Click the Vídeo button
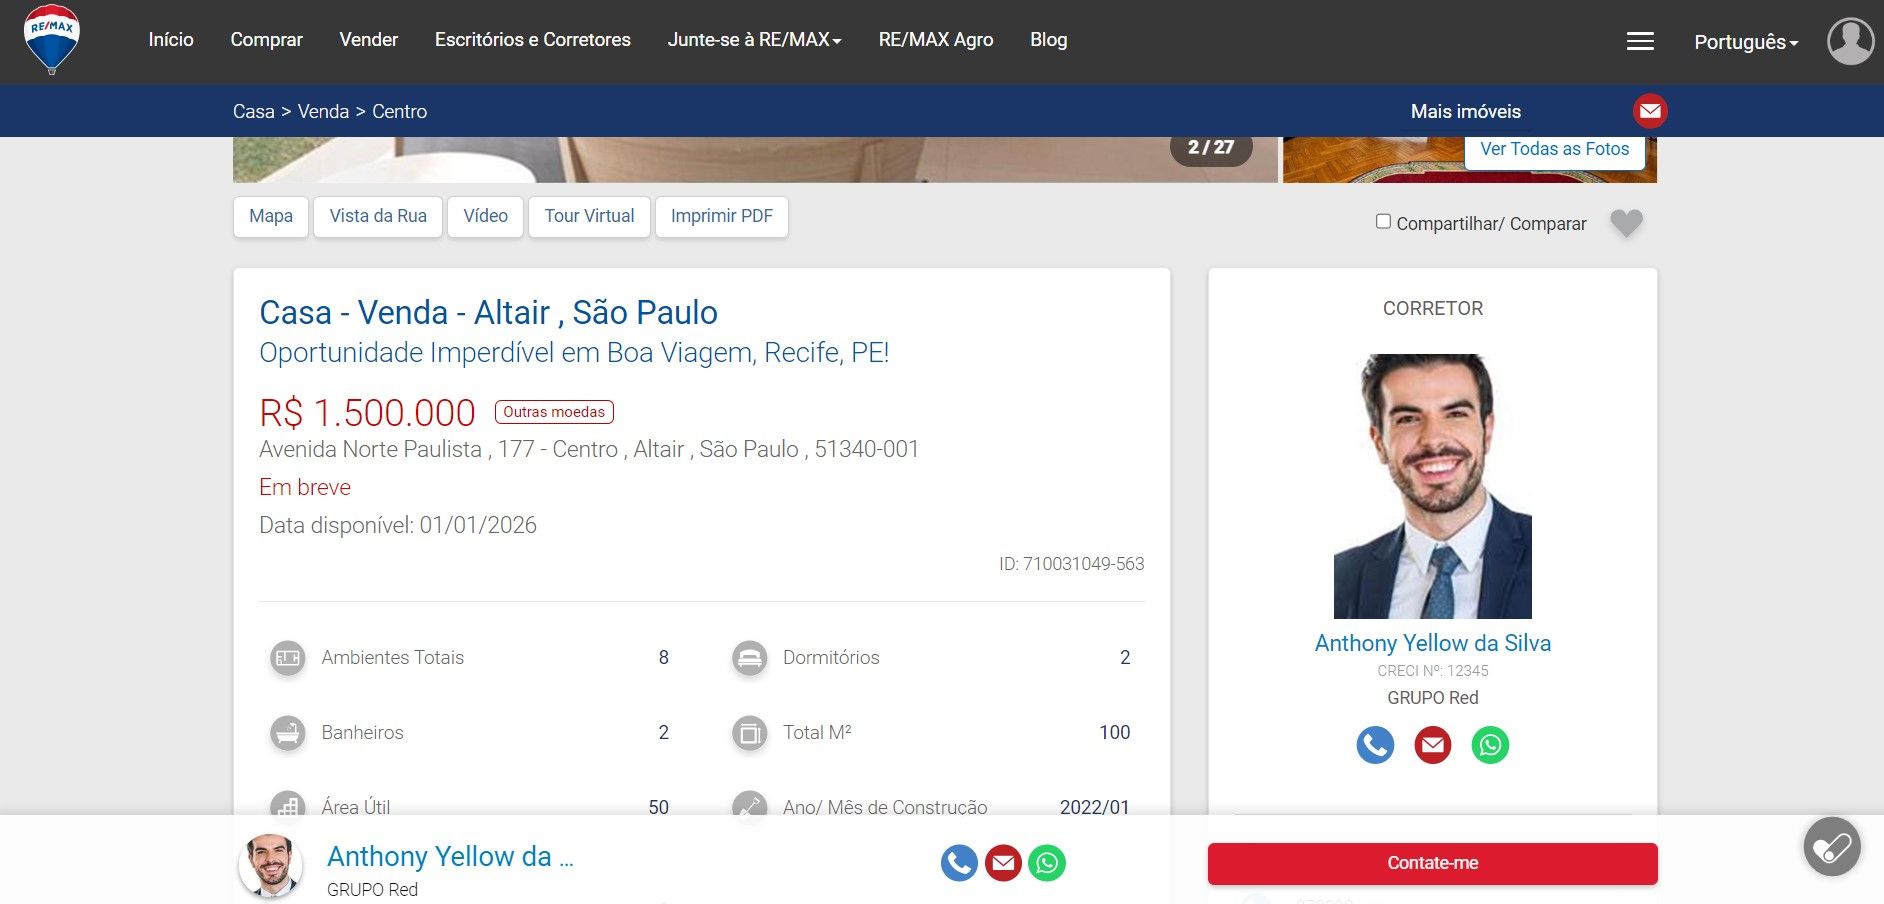 (486, 217)
